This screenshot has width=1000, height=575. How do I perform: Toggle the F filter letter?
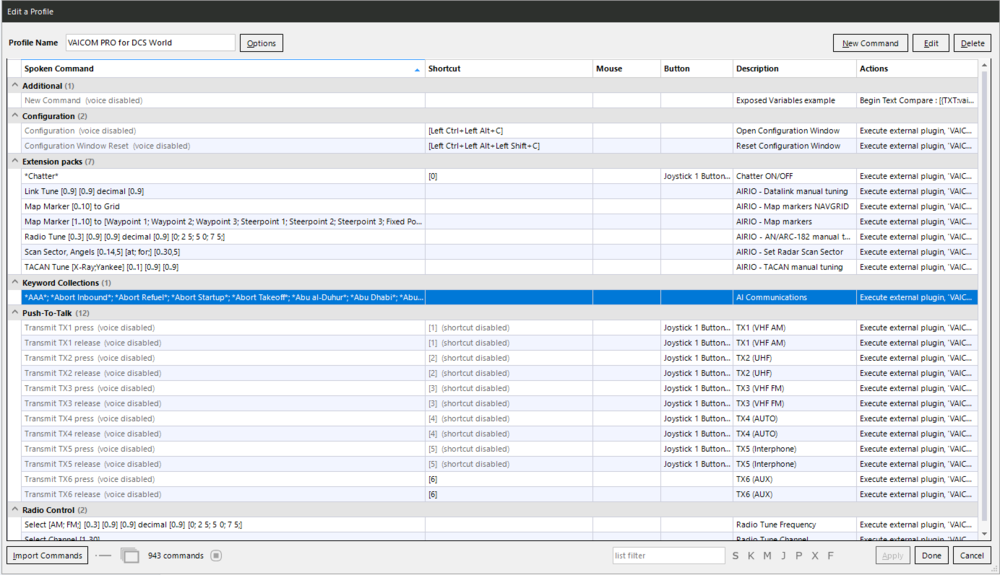830,556
